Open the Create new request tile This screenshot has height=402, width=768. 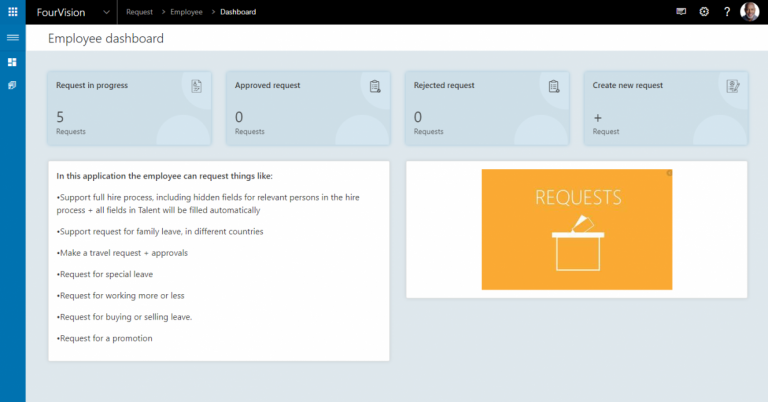[666, 108]
